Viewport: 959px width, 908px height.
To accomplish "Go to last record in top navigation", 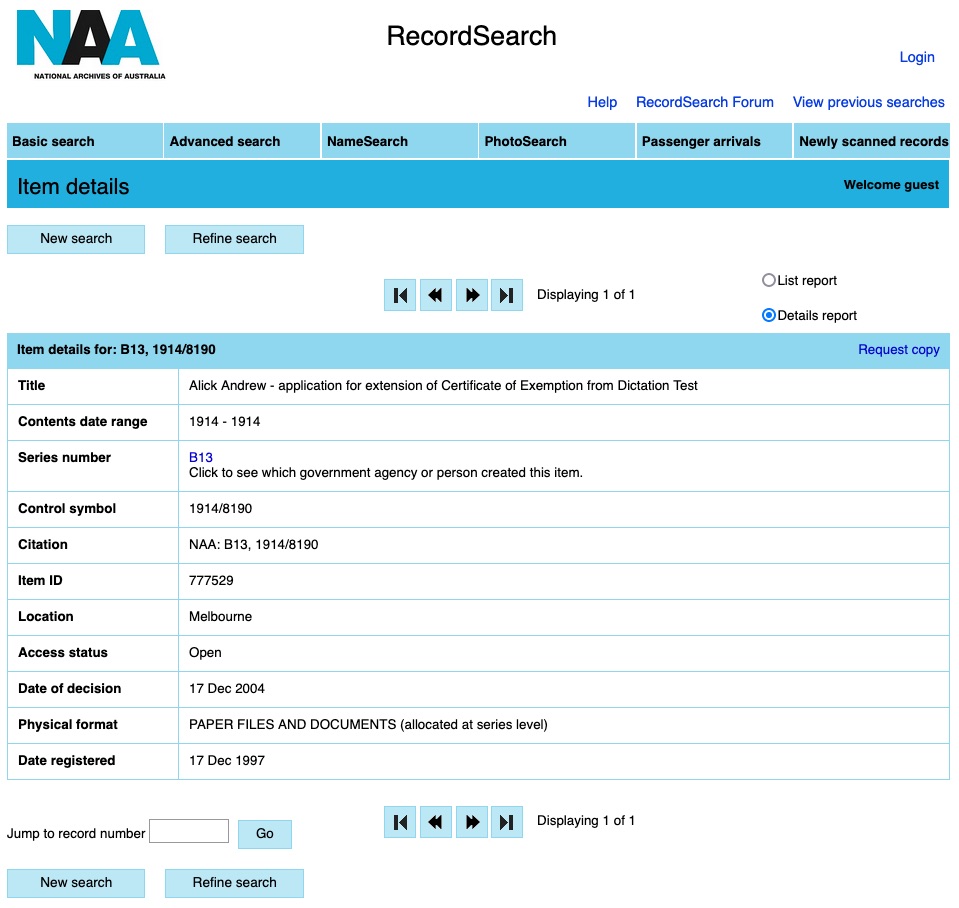I will tap(507, 295).
